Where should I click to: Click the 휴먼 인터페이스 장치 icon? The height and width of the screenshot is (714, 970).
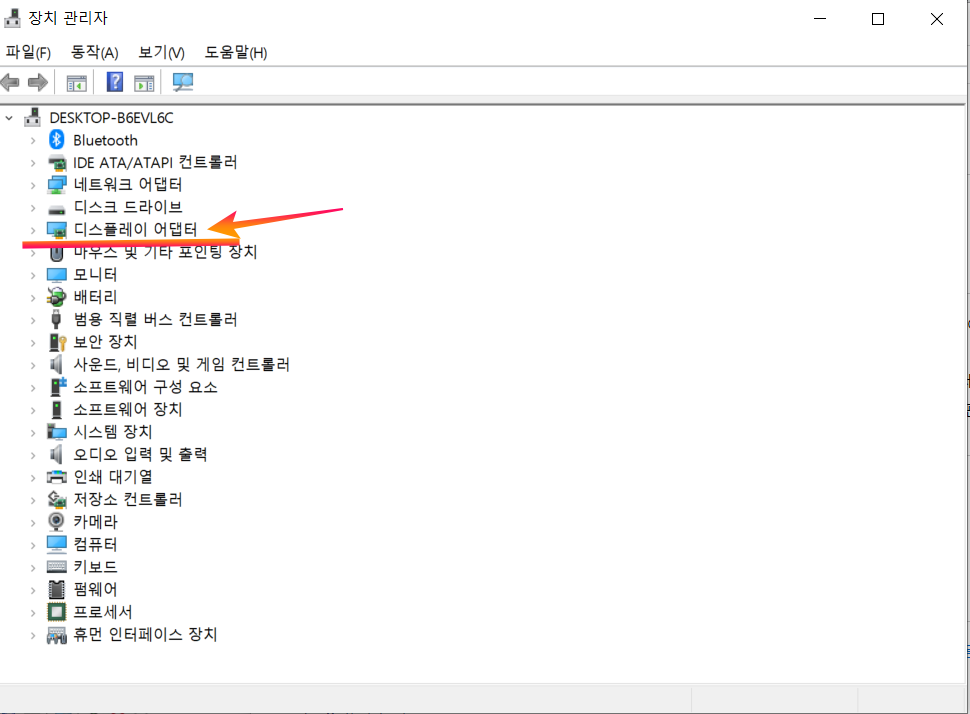pos(57,635)
